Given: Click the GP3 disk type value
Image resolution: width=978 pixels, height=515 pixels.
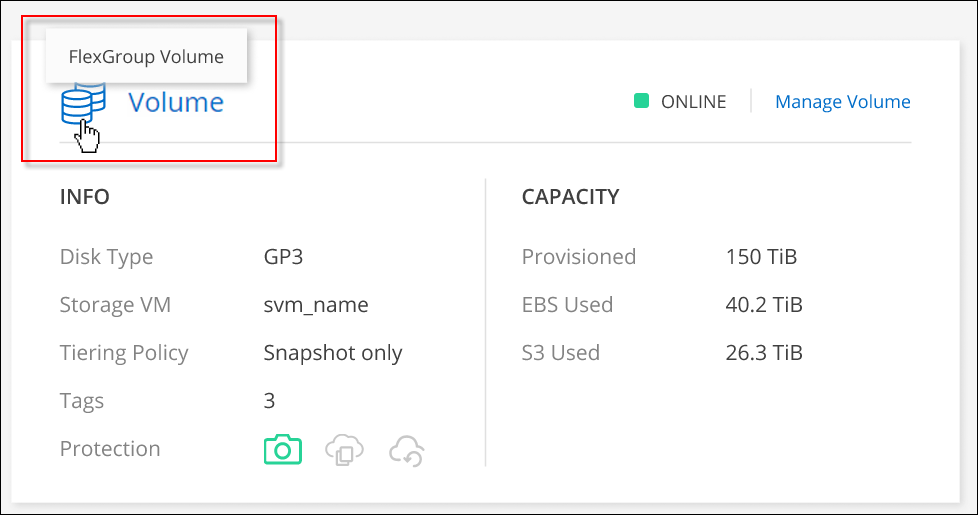Looking at the screenshot, I should 283,257.
